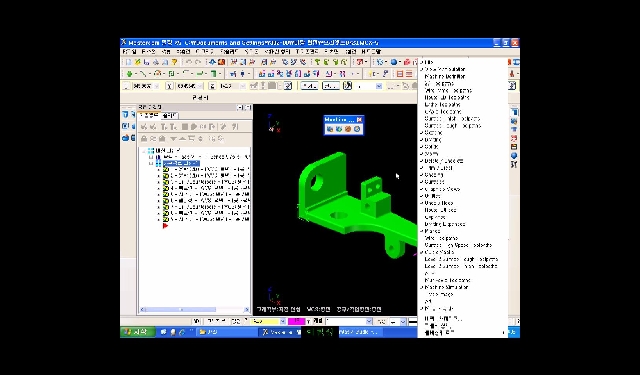Click the New file icon in top toolbar
The height and width of the screenshot is (375, 640).
[129, 62]
